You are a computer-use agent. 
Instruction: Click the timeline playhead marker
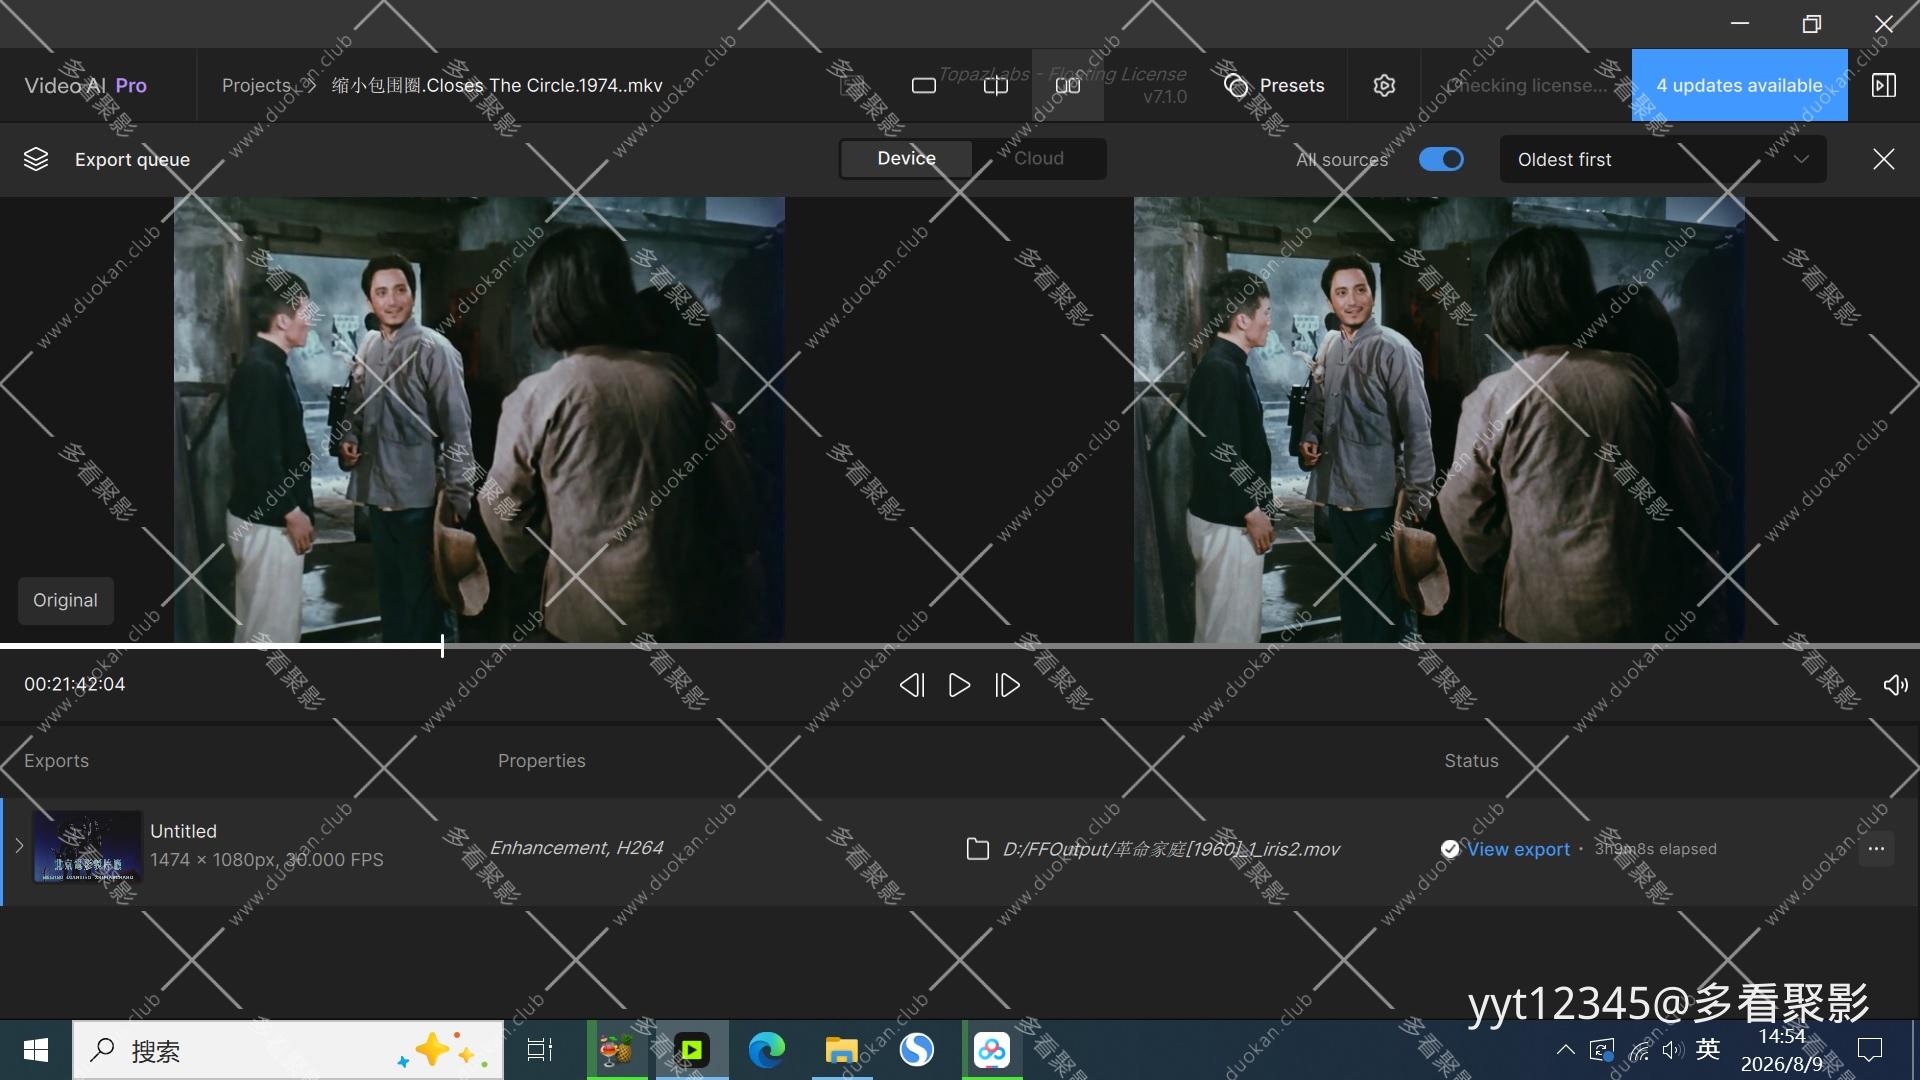point(442,646)
